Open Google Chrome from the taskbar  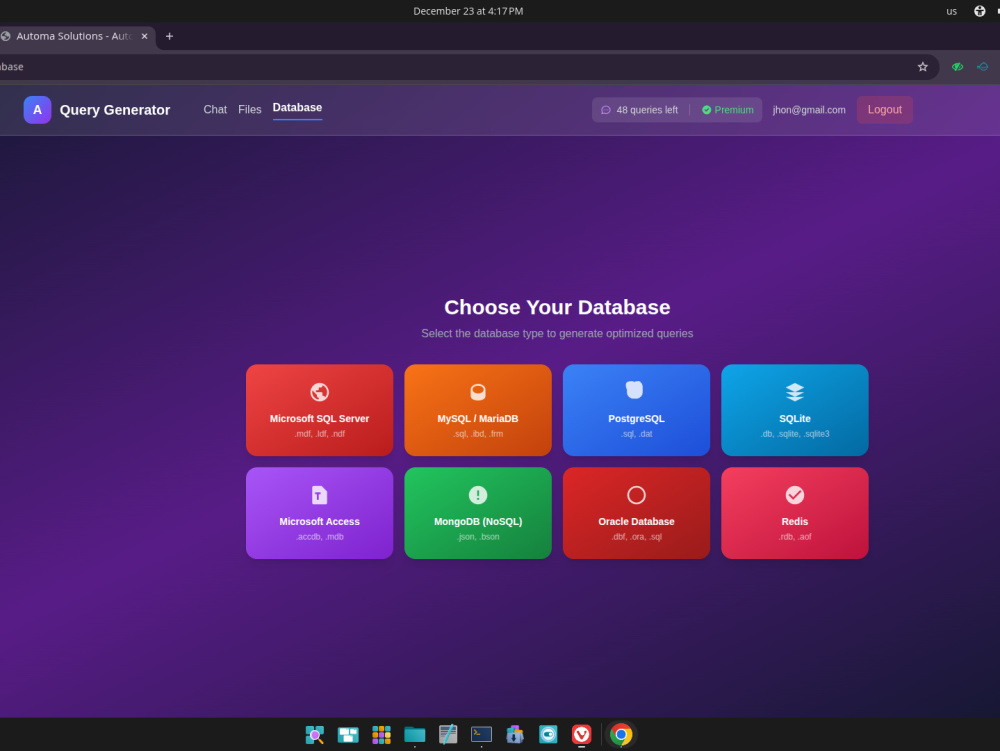[621, 734]
